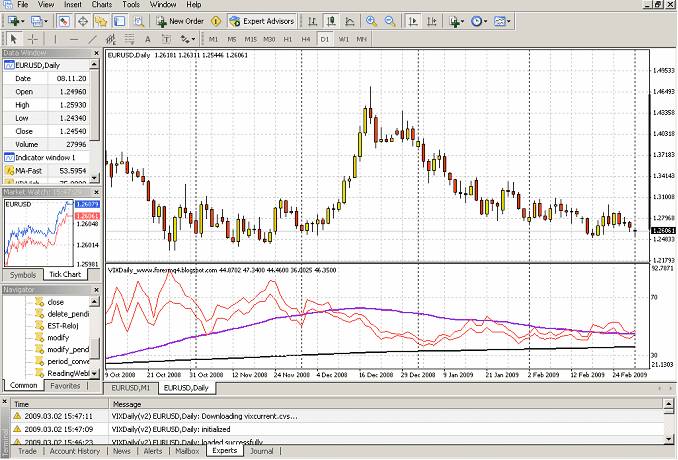
Task: Open the EURUSD,M1 chart tab
Action: pyautogui.click(x=130, y=387)
